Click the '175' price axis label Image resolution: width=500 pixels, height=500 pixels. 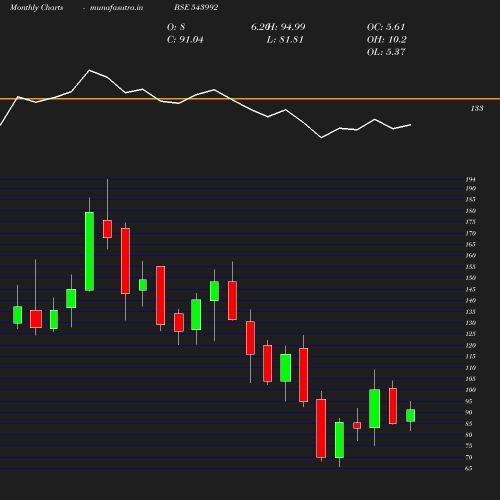[x=470, y=222]
